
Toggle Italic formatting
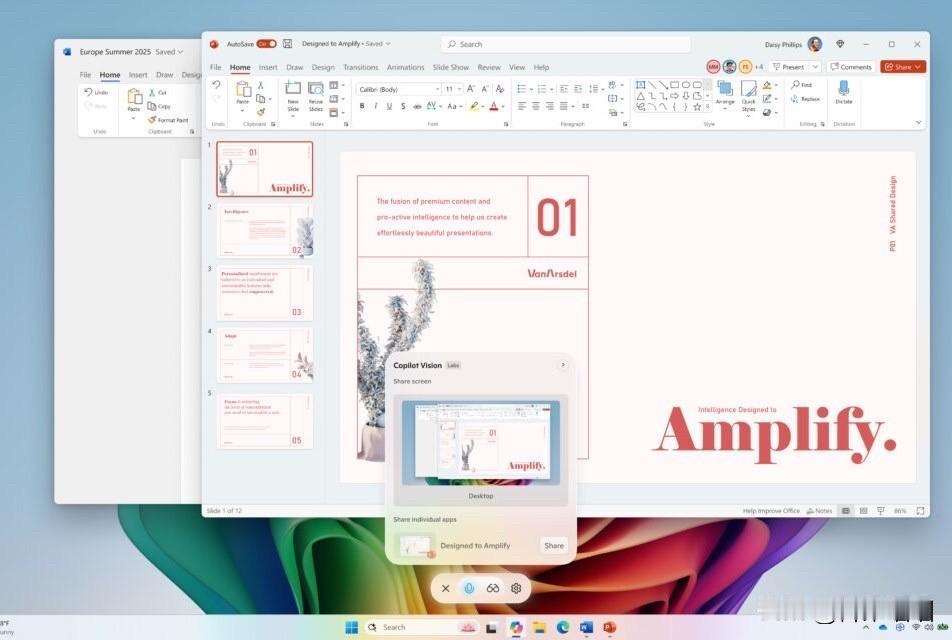coord(376,106)
